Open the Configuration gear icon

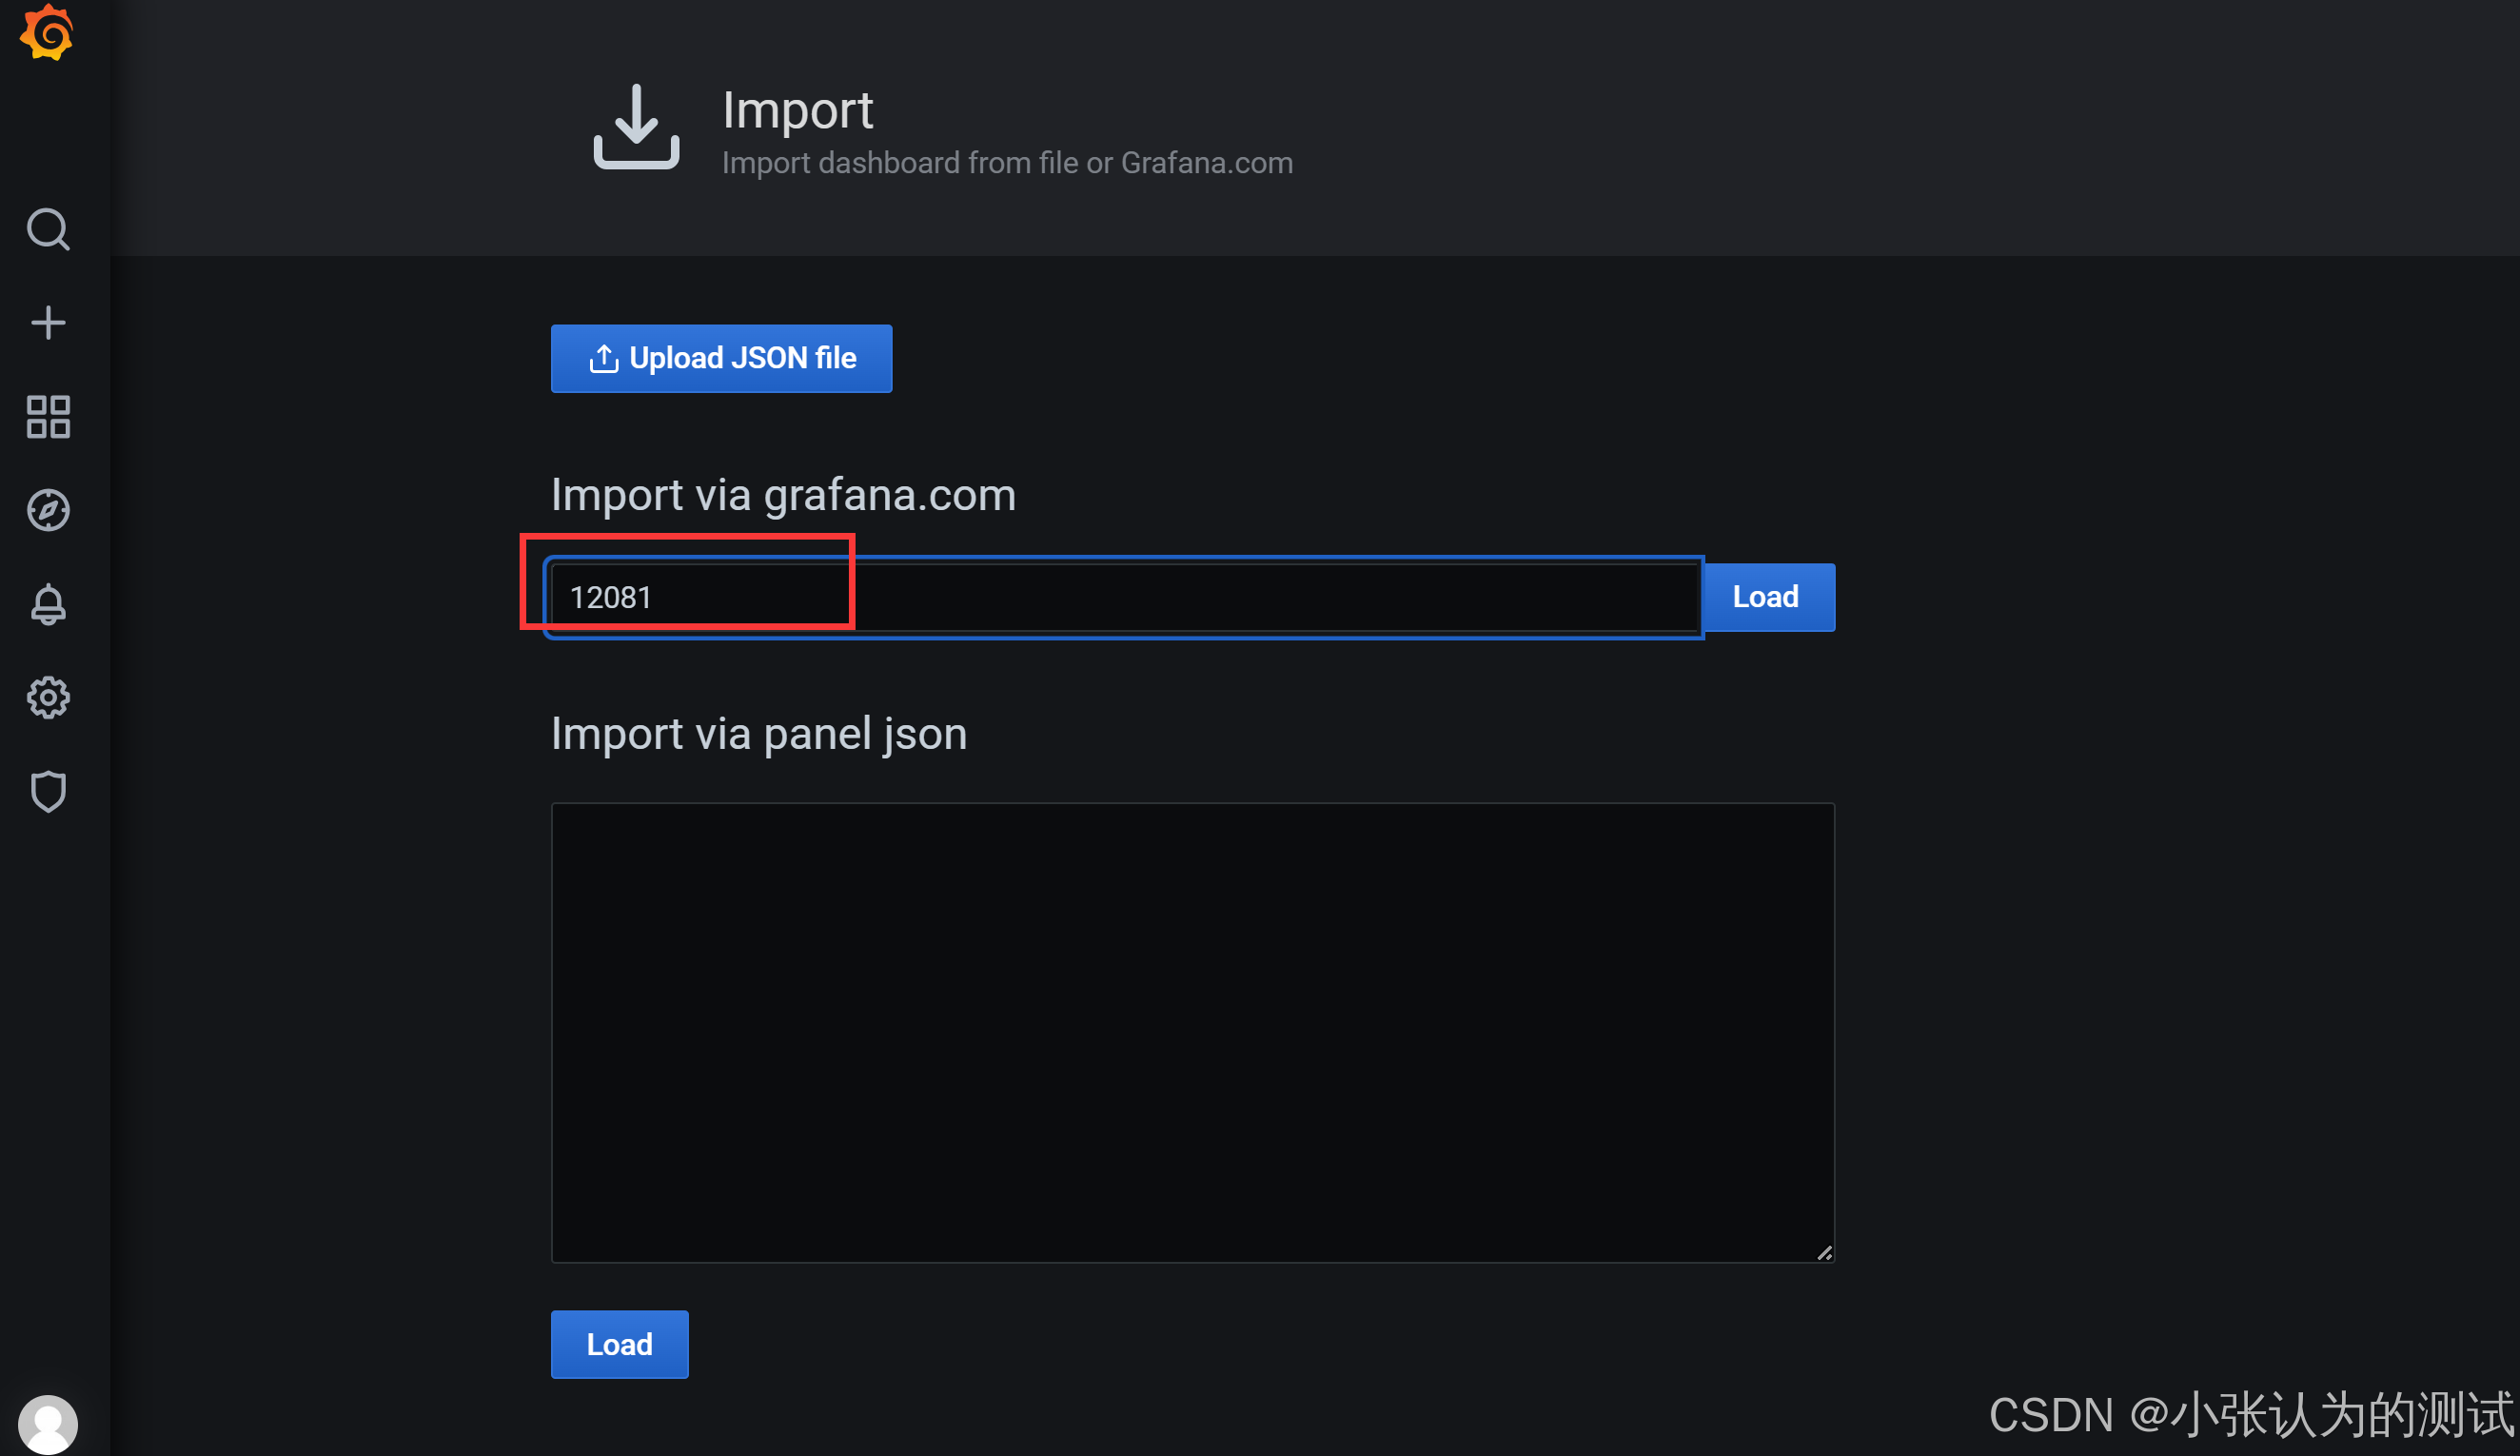click(x=48, y=697)
